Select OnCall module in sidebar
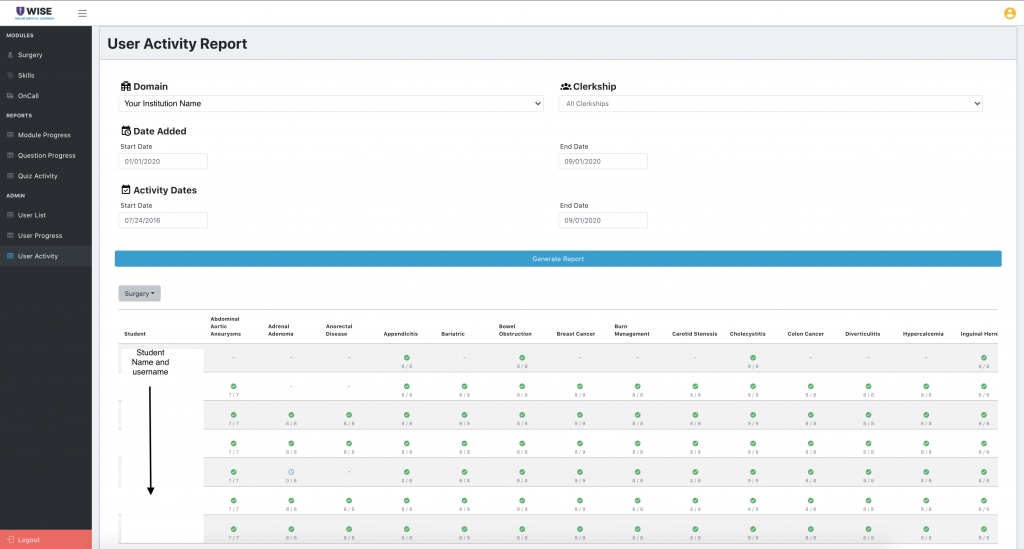Image resolution: width=1024 pixels, height=549 pixels. tap(29, 96)
